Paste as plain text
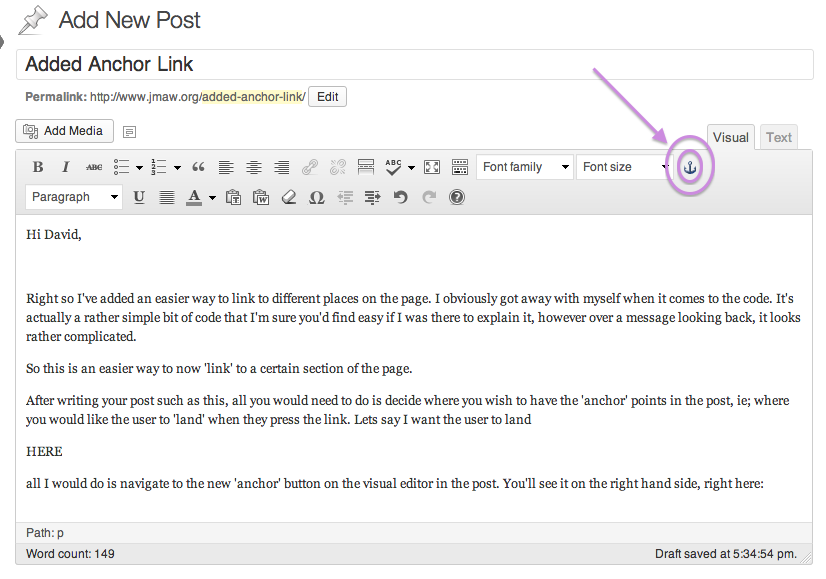 (233, 198)
